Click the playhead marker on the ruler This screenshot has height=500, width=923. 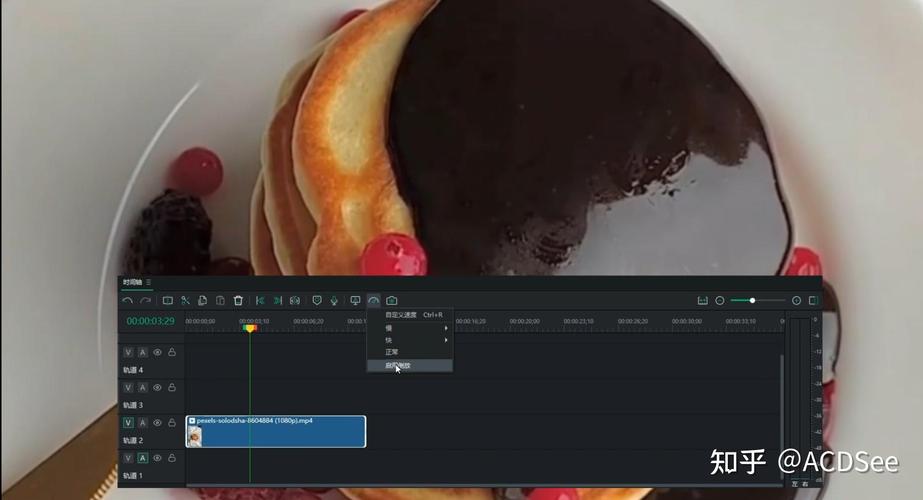click(x=250, y=328)
